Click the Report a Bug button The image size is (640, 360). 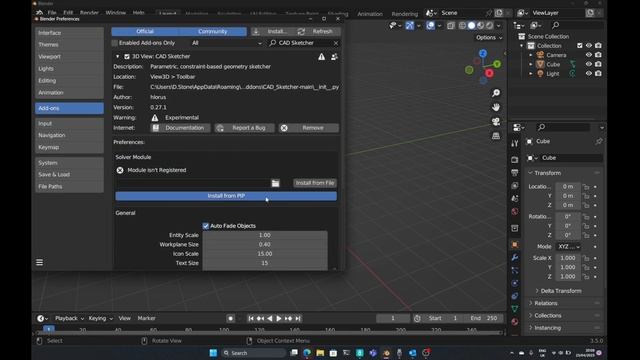coord(244,128)
